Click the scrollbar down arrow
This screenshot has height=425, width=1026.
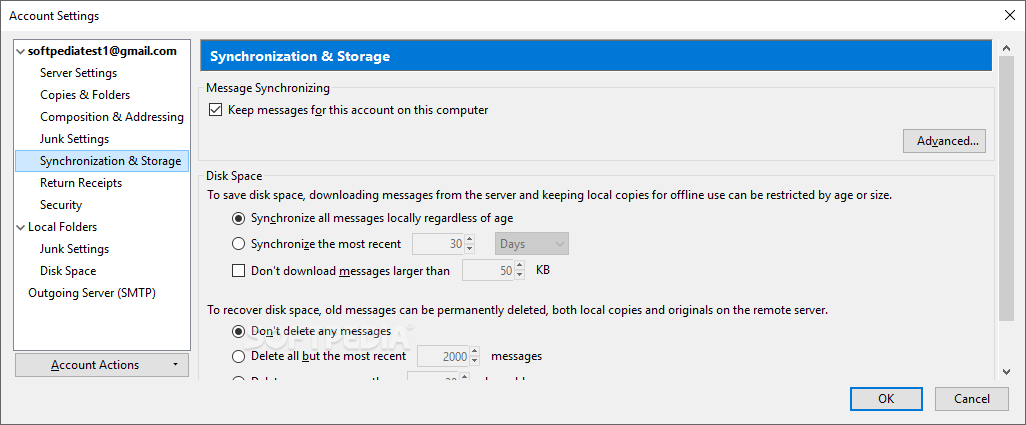[1006, 371]
